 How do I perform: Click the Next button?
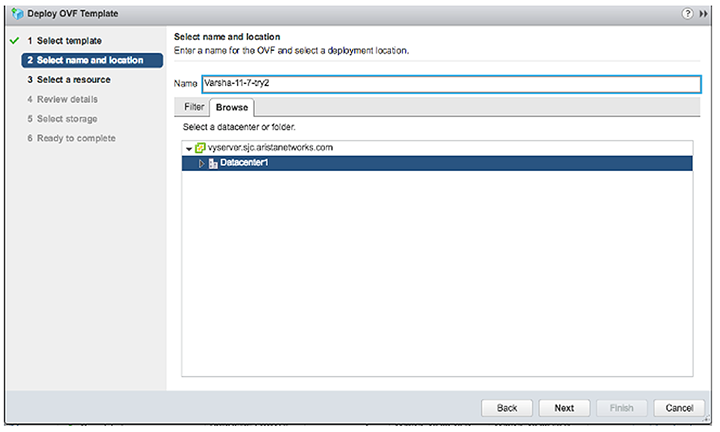(564, 408)
